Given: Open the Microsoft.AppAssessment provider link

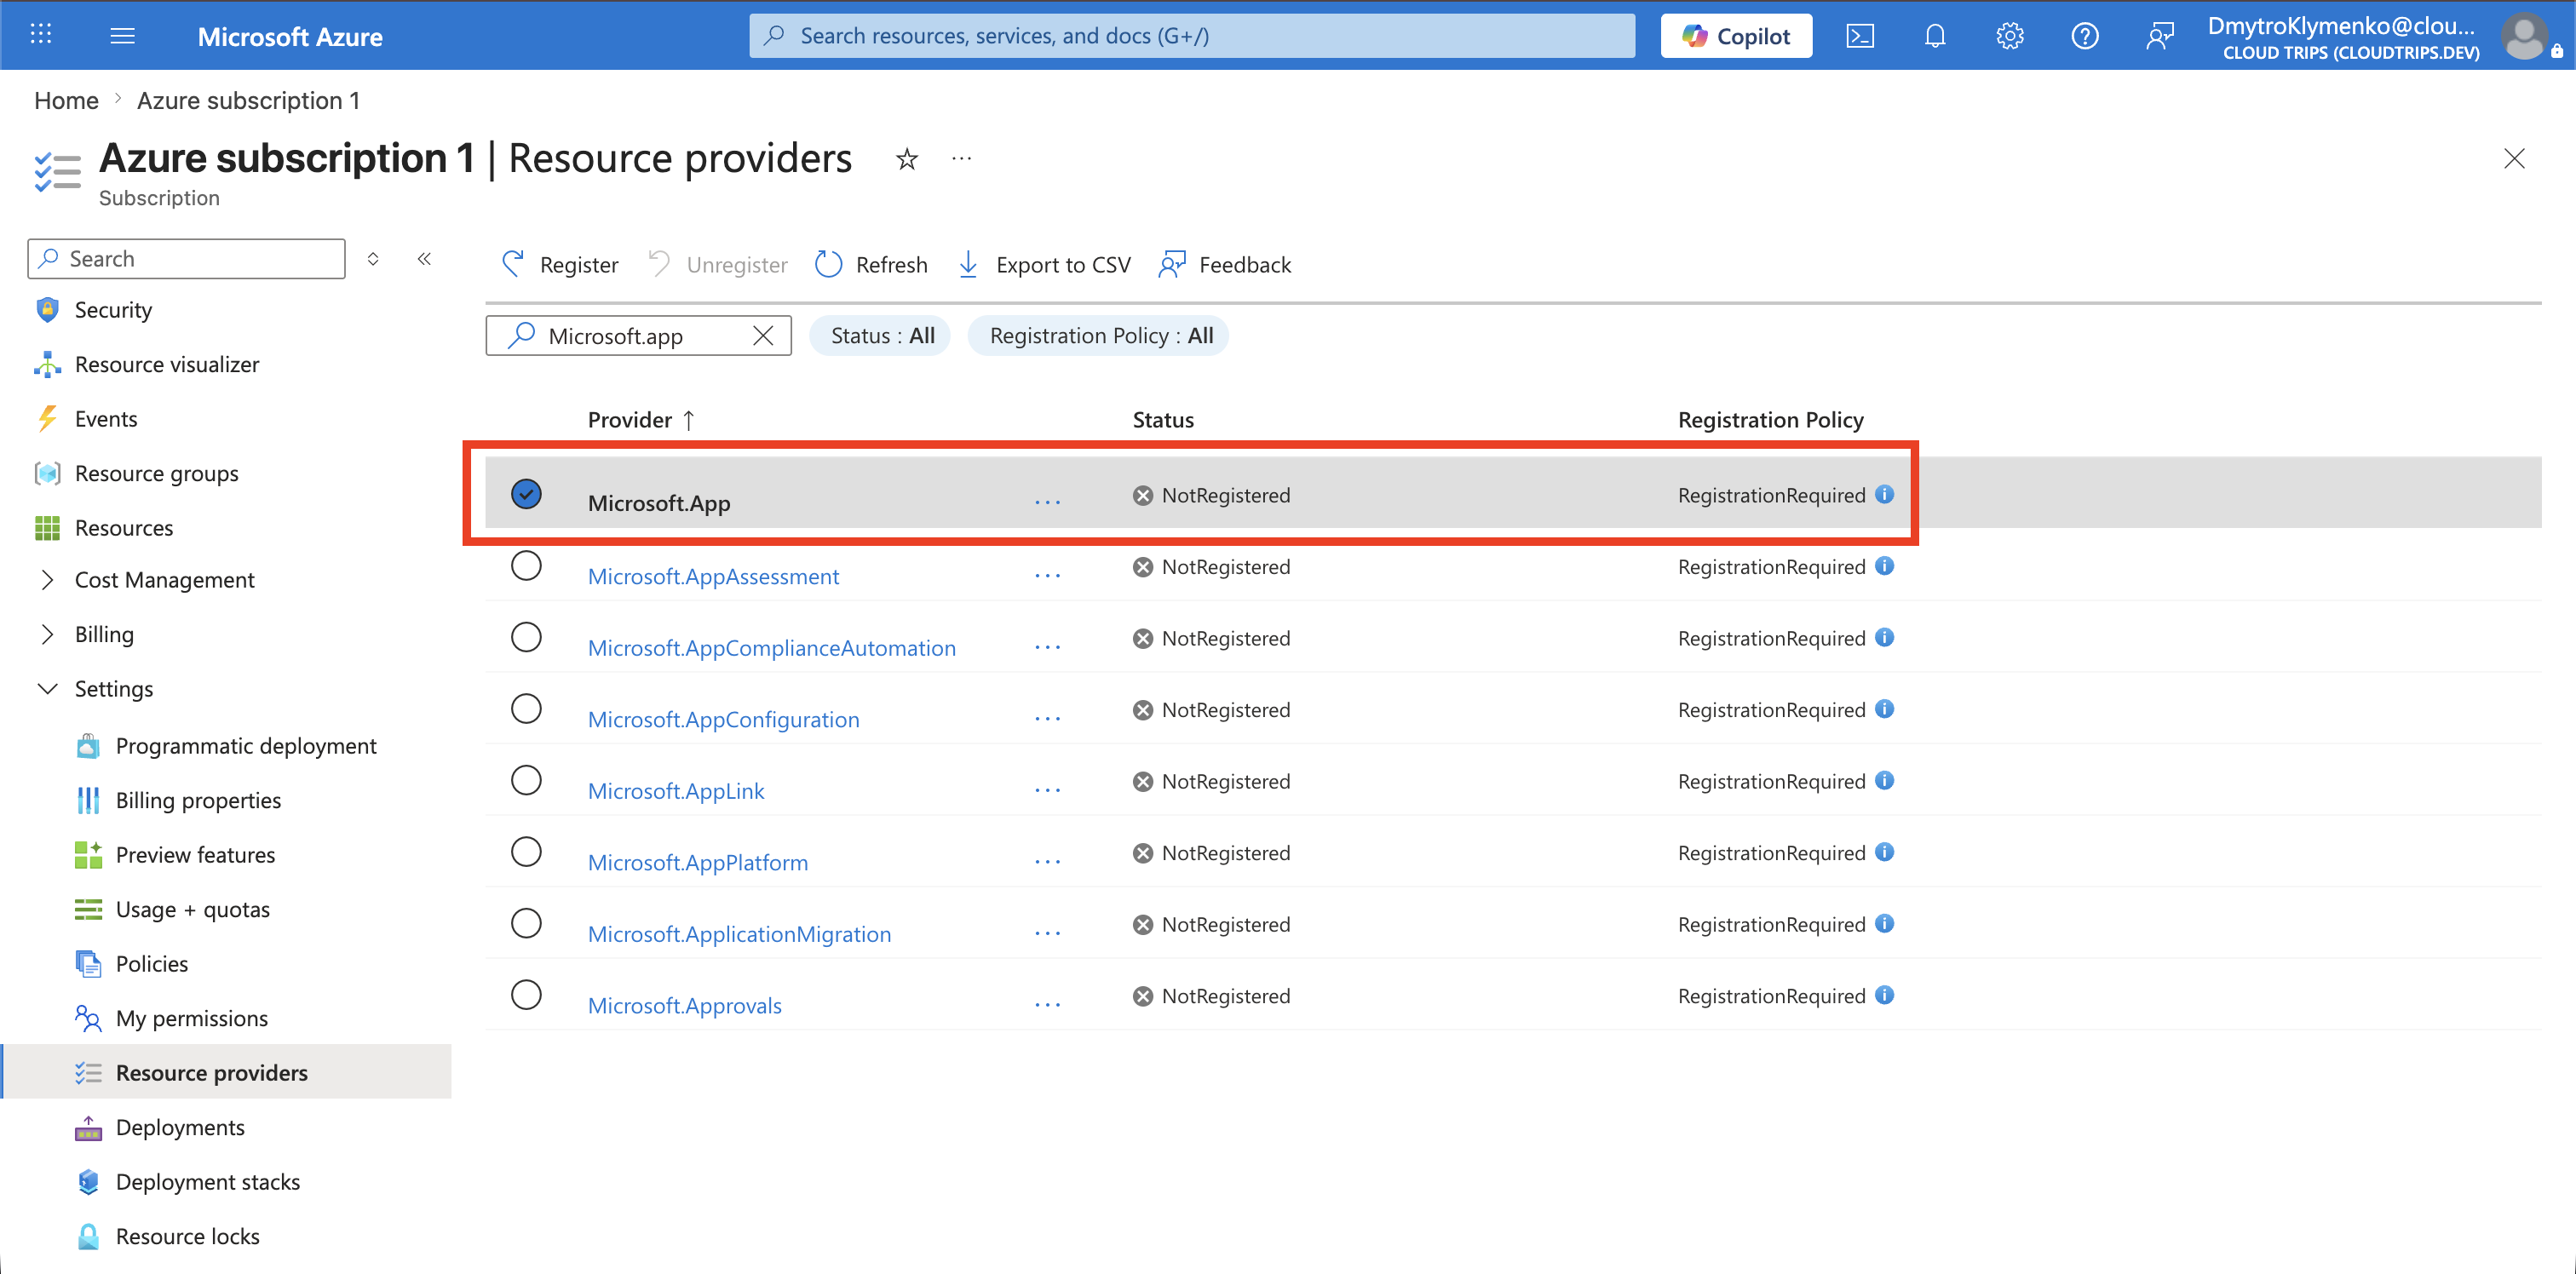Looking at the screenshot, I should point(713,577).
